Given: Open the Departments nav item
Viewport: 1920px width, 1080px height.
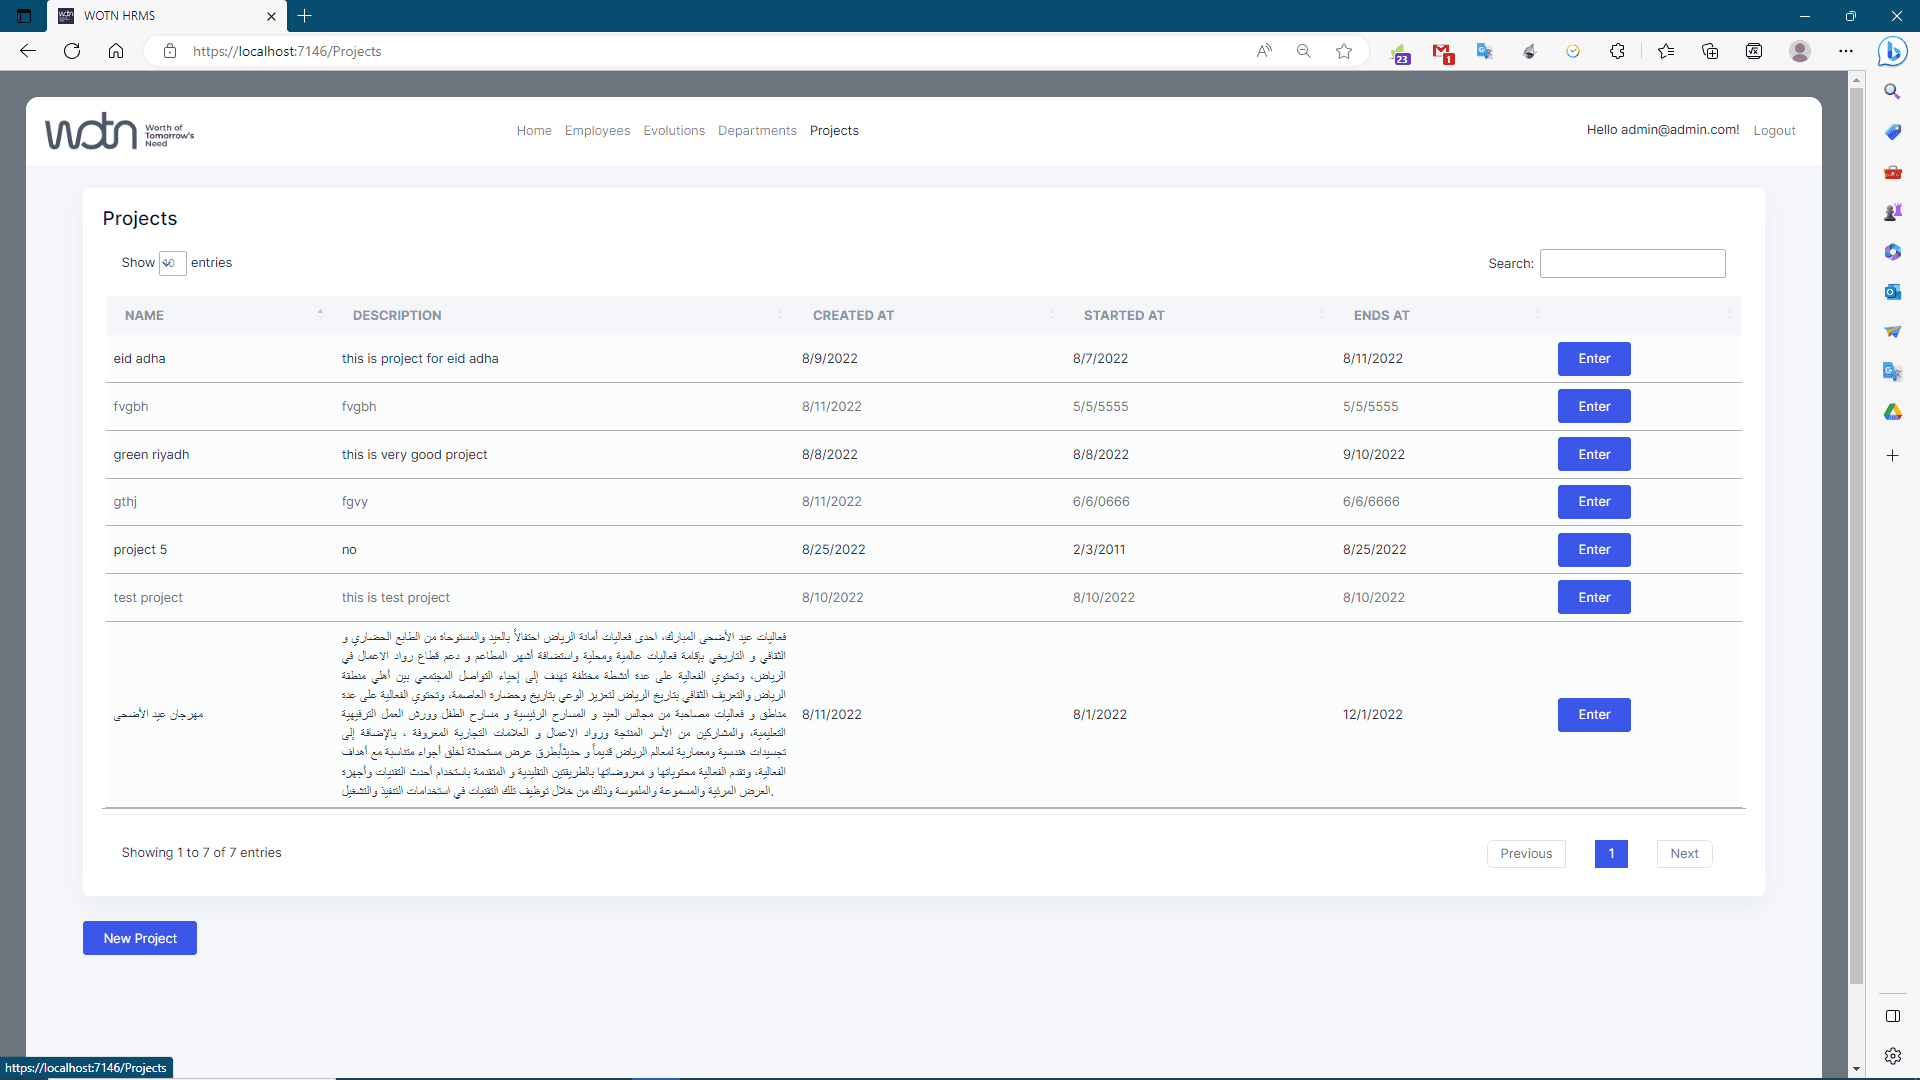Looking at the screenshot, I should point(757,131).
